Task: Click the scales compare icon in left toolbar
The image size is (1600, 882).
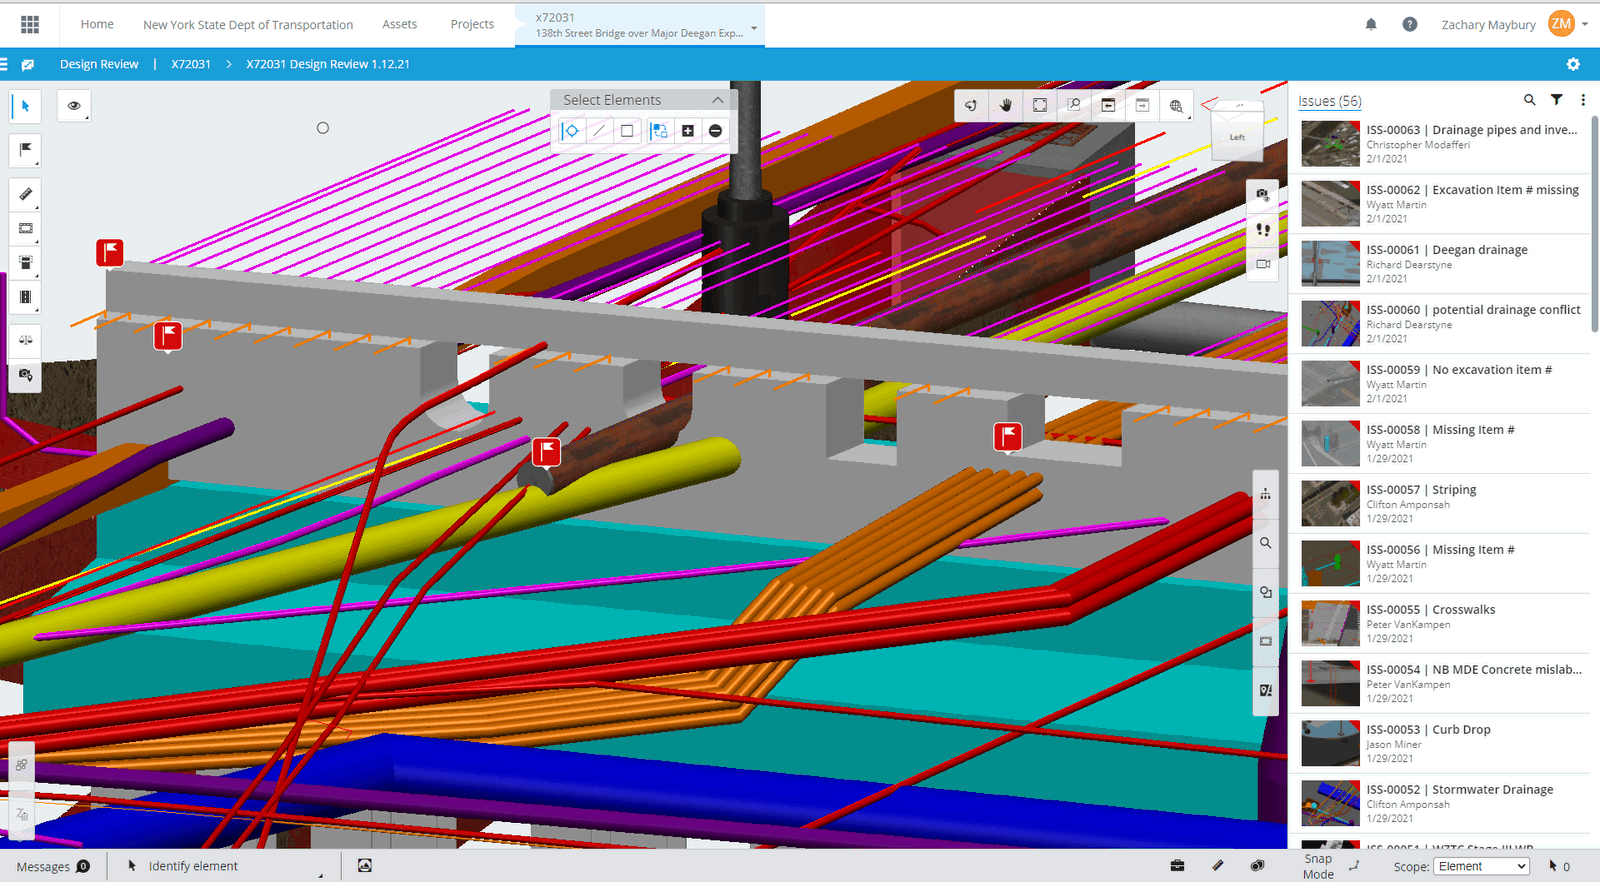Action: pos(26,340)
